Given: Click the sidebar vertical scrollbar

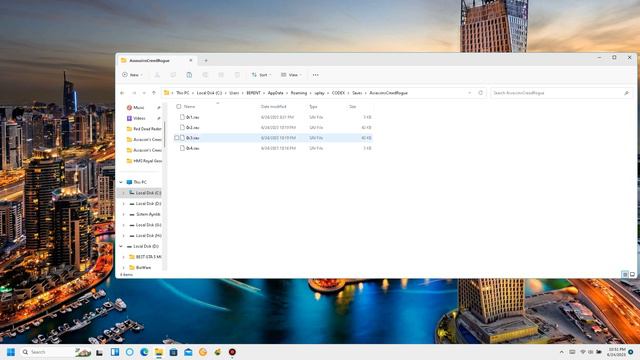Looking at the screenshot, I should (x=164, y=135).
